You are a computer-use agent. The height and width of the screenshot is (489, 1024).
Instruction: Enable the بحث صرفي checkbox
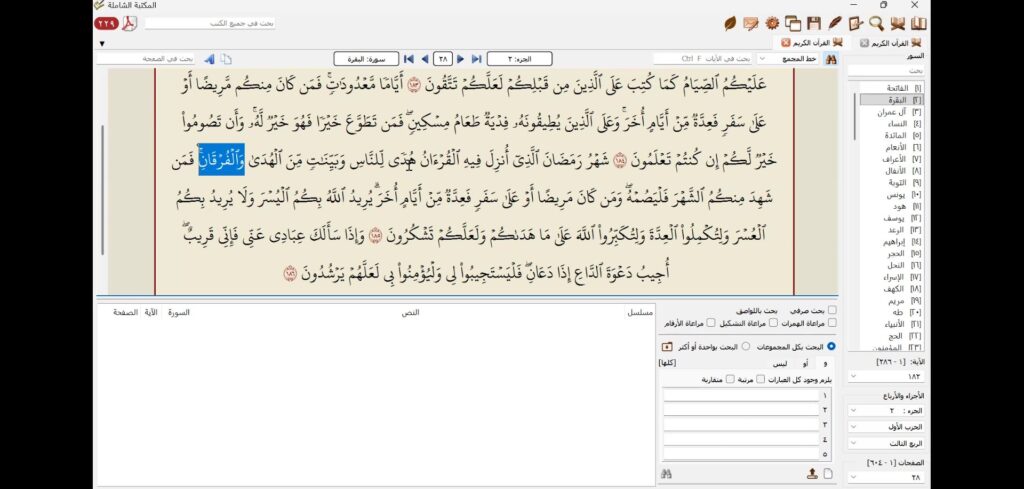point(833,310)
